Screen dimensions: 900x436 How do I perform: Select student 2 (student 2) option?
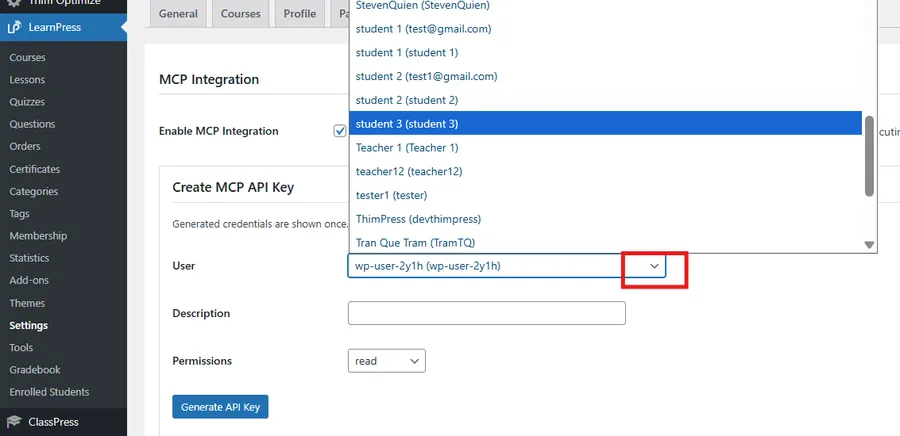[x=606, y=100]
